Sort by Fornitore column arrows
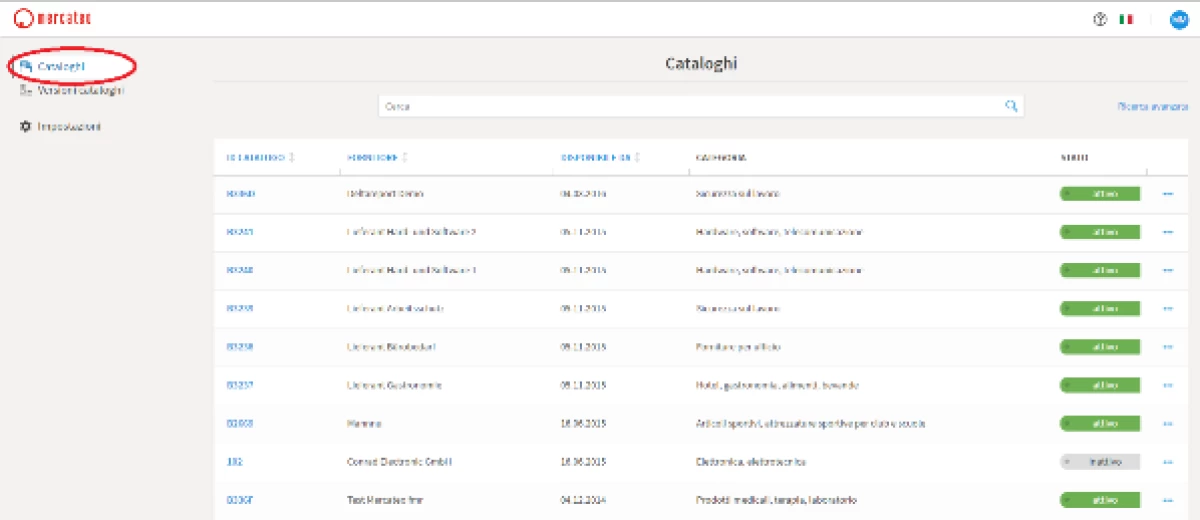The width and height of the screenshot is (1200, 520). (x=406, y=158)
